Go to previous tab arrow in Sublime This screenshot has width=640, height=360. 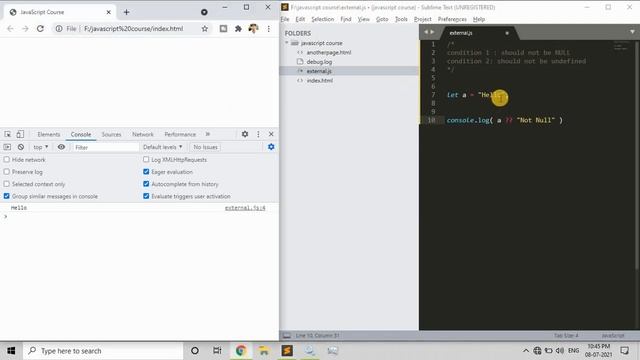pyautogui.click(x=426, y=32)
